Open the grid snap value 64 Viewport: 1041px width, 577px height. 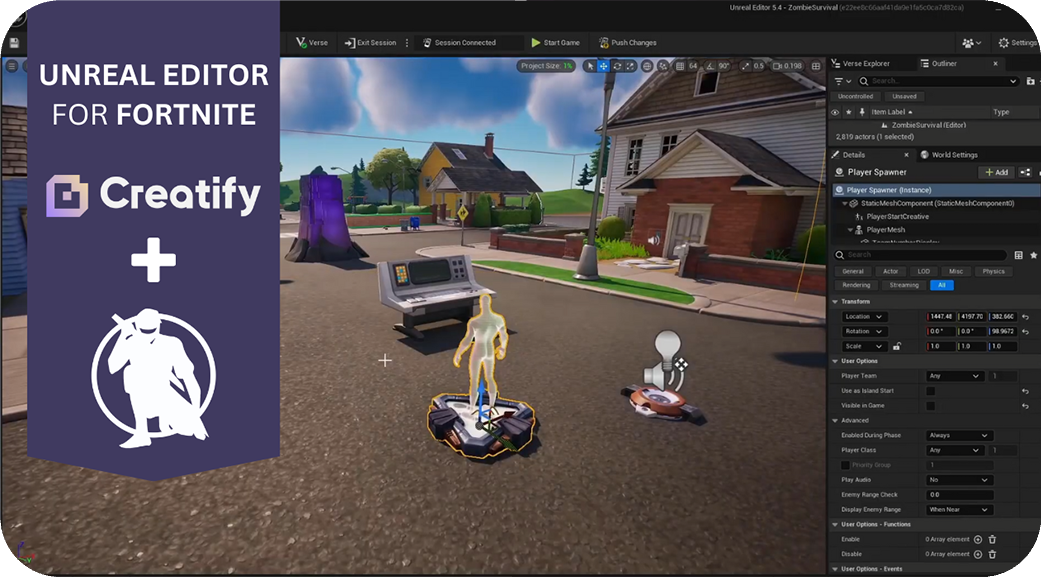693,66
